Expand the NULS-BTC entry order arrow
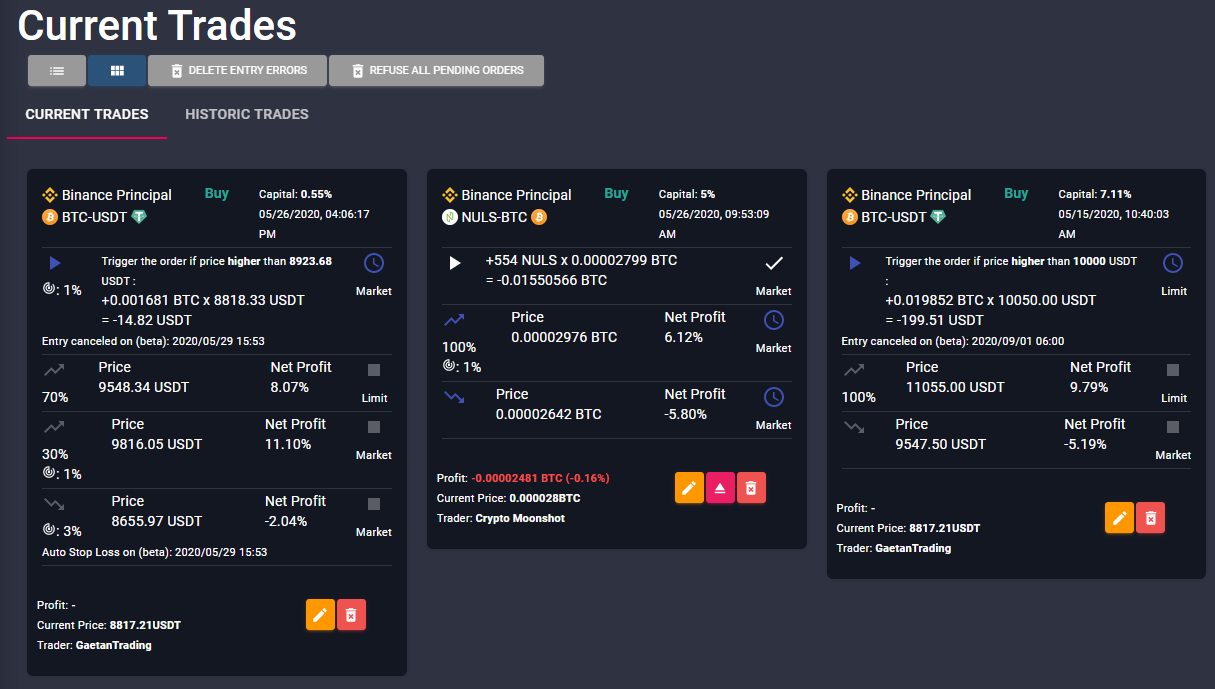Image resolution: width=1215 pixels, height=689 pixels. coord(455,263)
